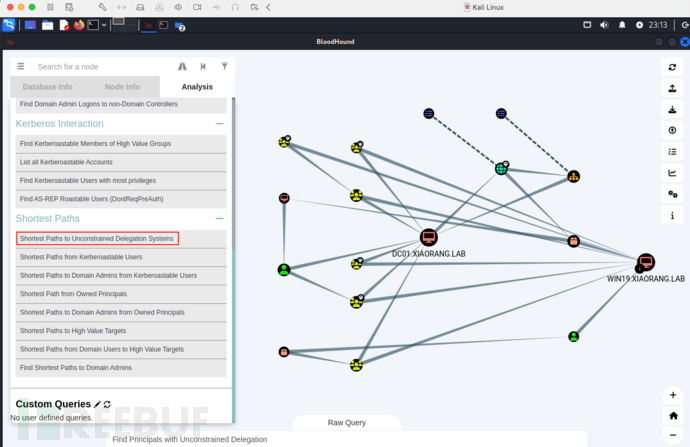Run Shortest Paths to Domain Admins from Kerberoastable Users
Image resolution: width=690 pixels, height=447 pixels.
pos(121,276)
